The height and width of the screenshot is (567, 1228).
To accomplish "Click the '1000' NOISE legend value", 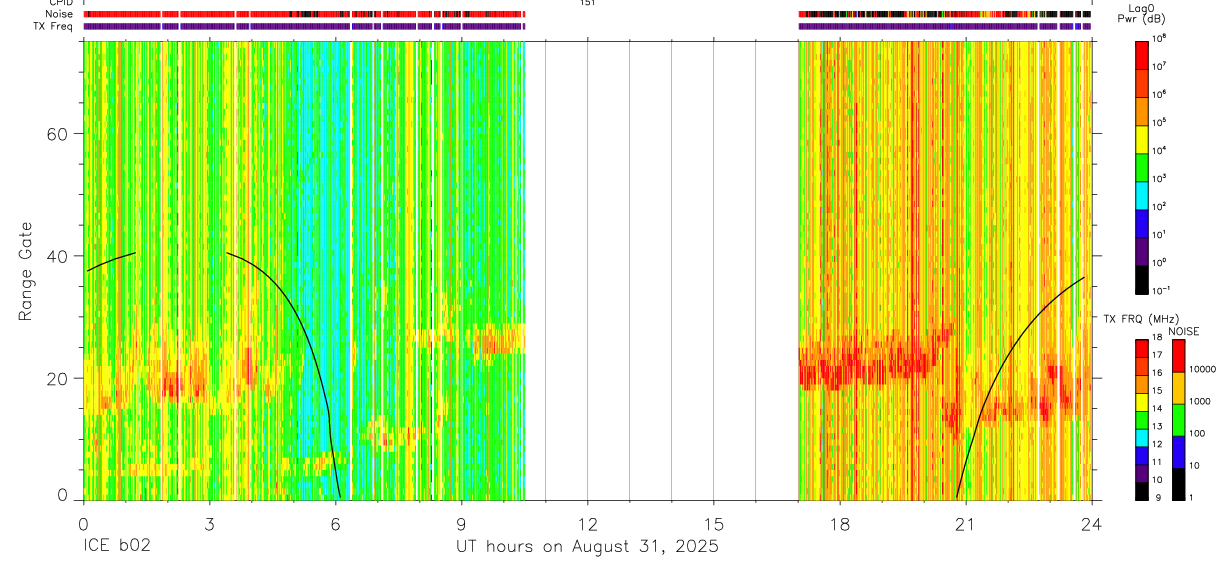I will 1199,401.
